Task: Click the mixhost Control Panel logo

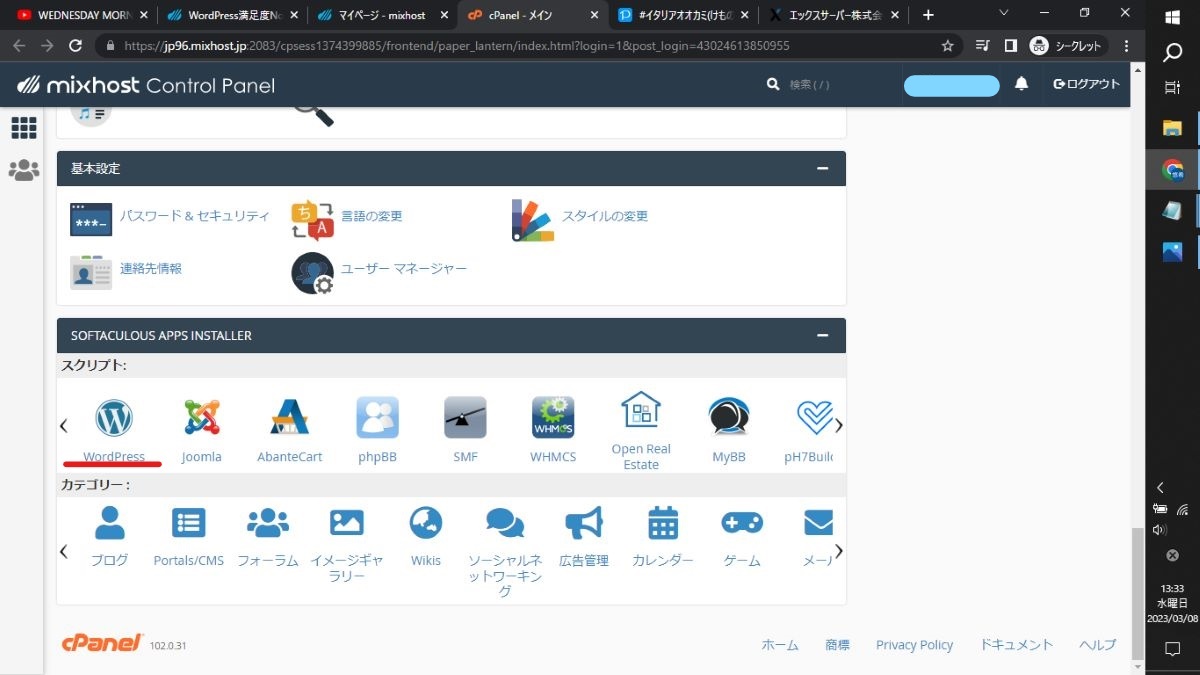Action: [146, 85]
